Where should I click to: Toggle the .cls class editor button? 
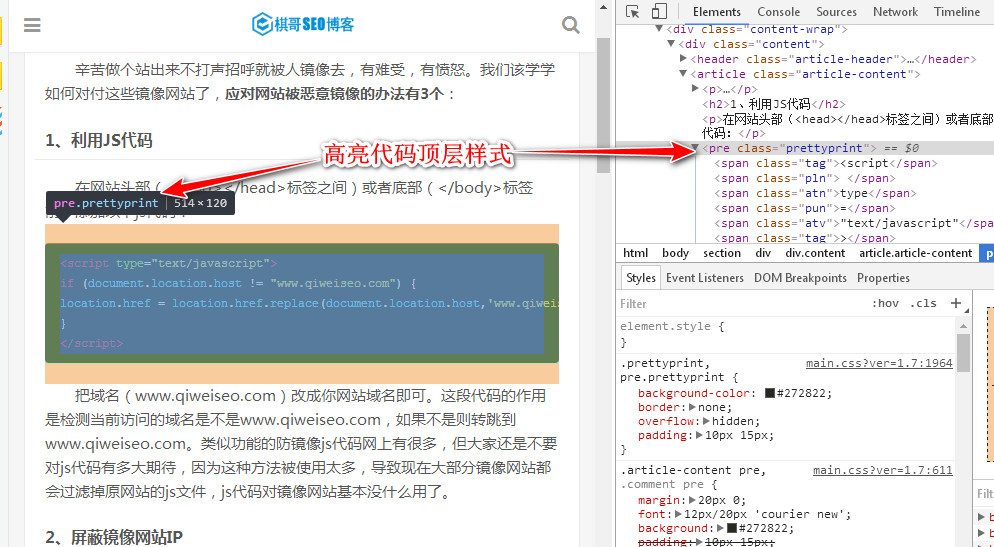[923, 303]
